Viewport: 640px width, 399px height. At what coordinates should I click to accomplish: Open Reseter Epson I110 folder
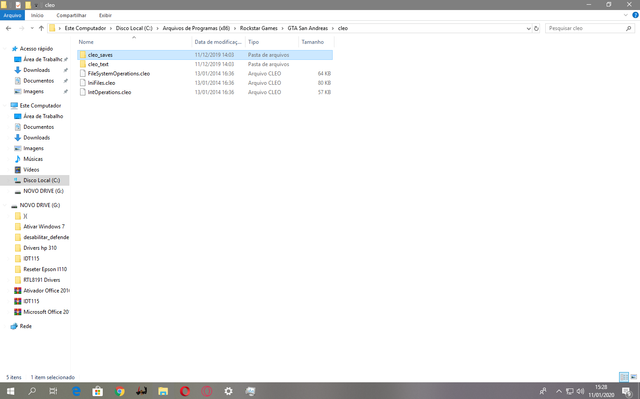[45, 269]
